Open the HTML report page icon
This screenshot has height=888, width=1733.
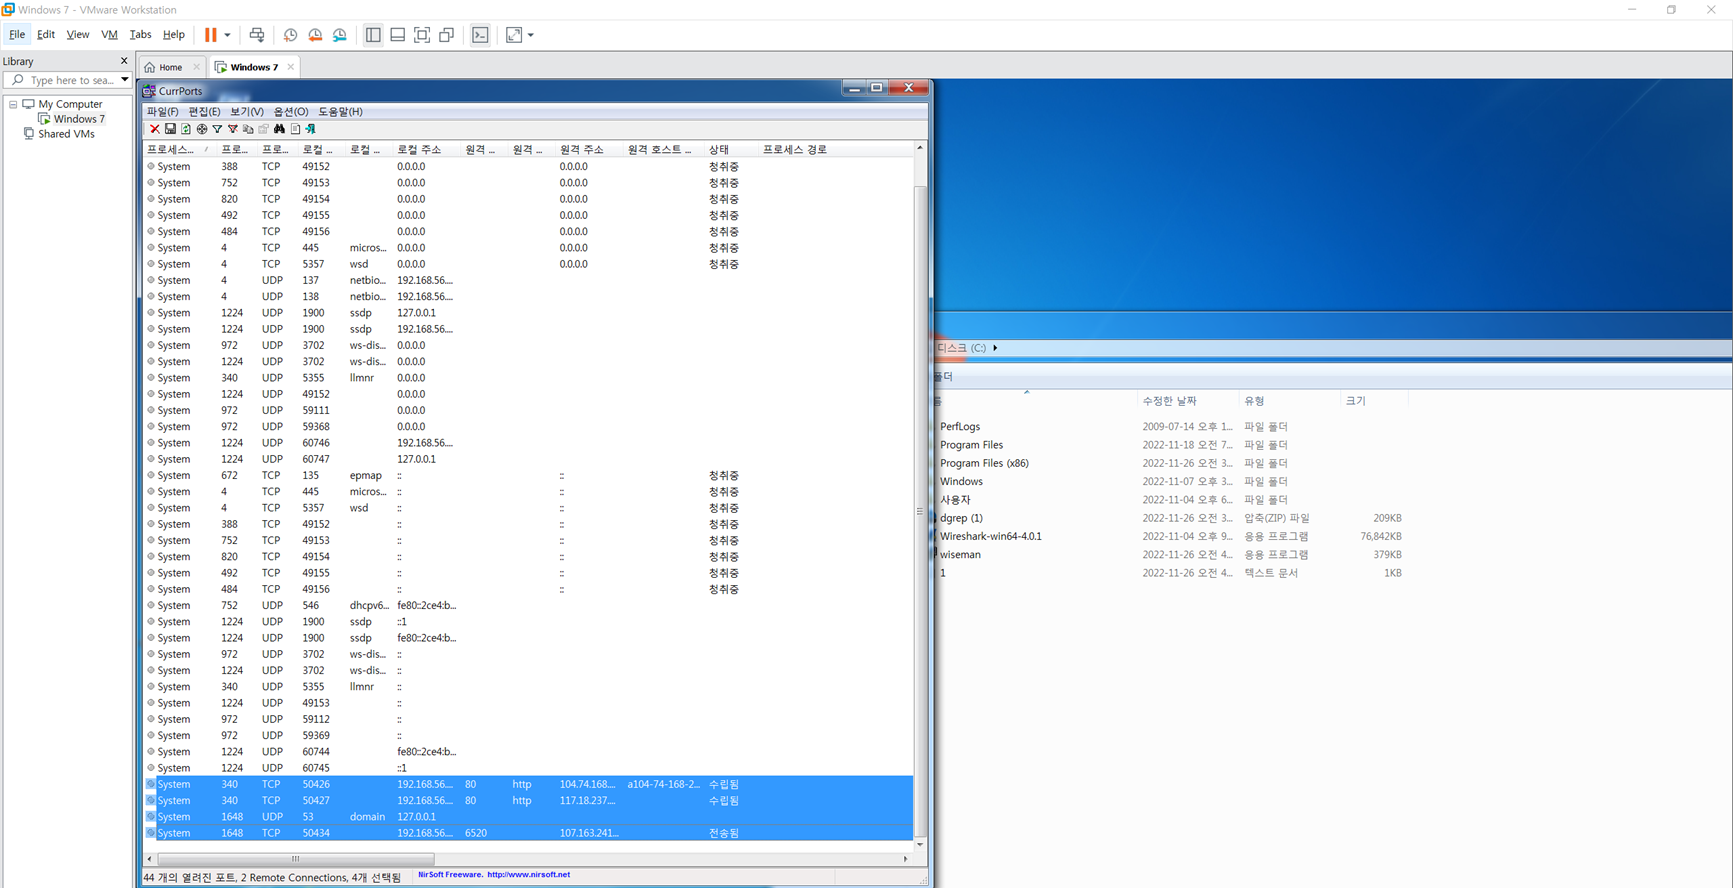pyautogui.click(x=295, y=129)
